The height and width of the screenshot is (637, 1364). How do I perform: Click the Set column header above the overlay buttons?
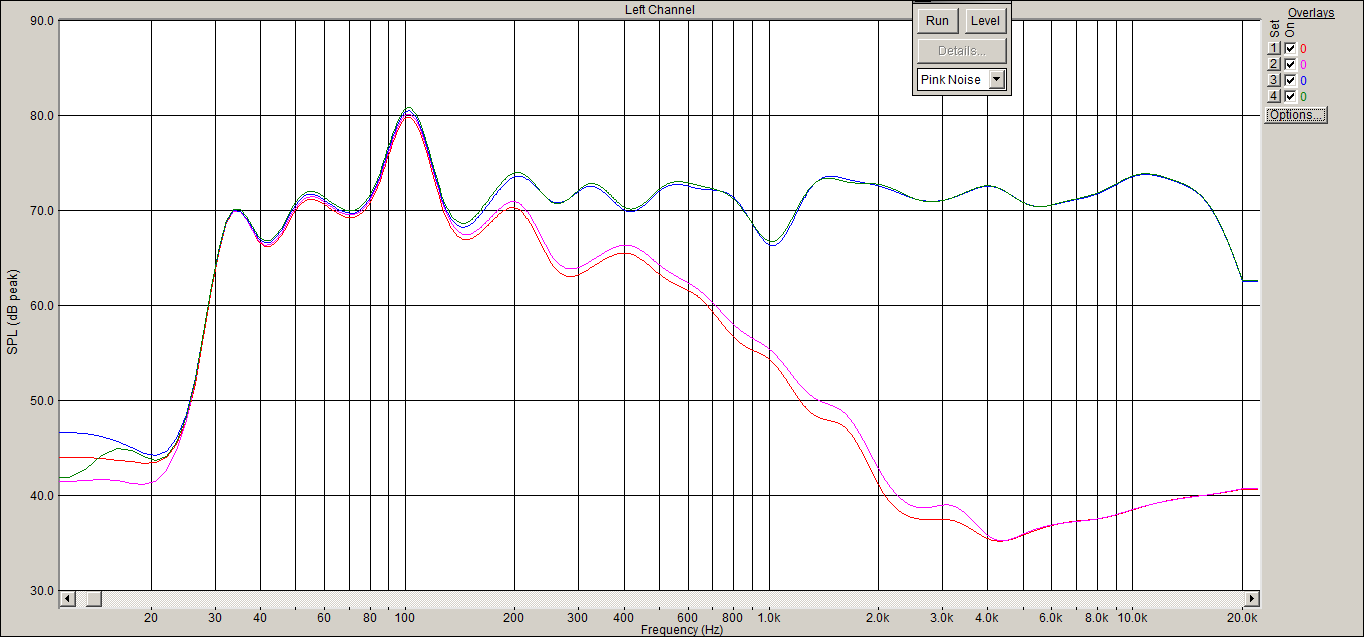pos(1274,28)
